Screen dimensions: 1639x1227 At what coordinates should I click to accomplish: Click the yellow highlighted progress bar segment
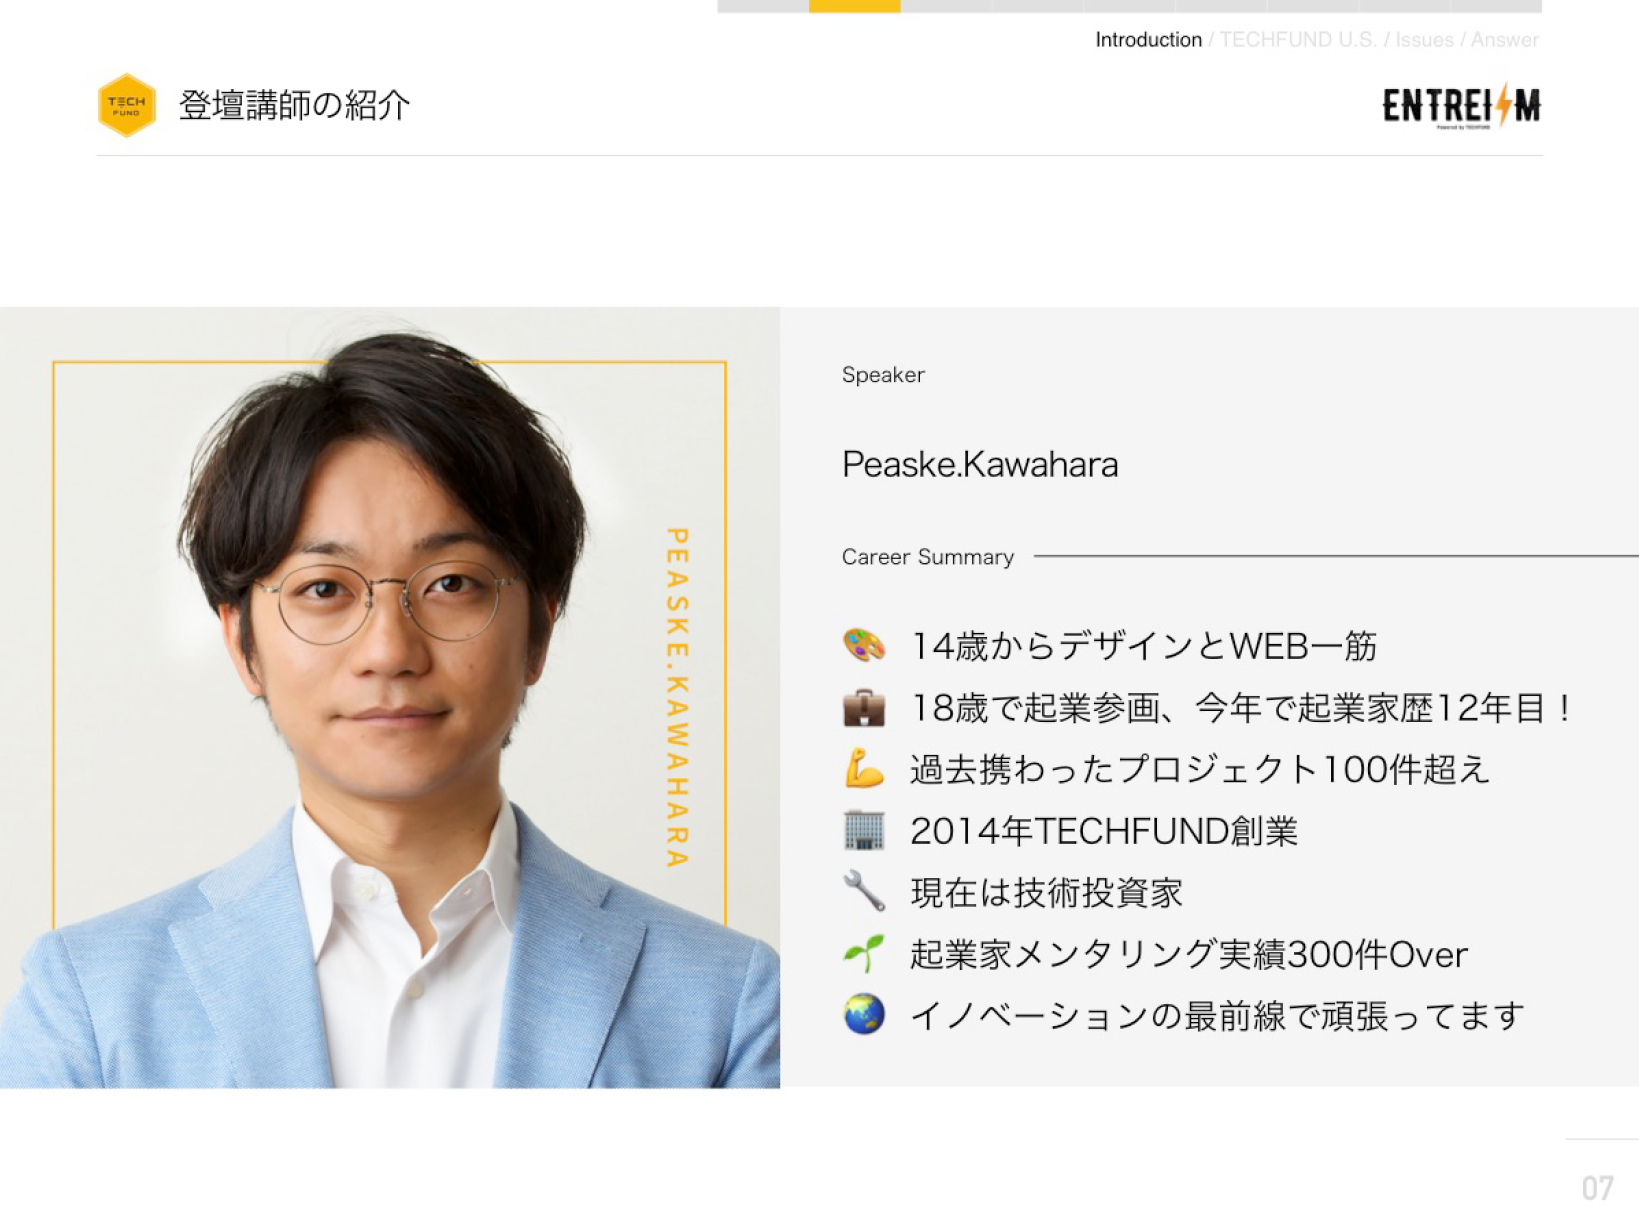click(x=854, y=6)
